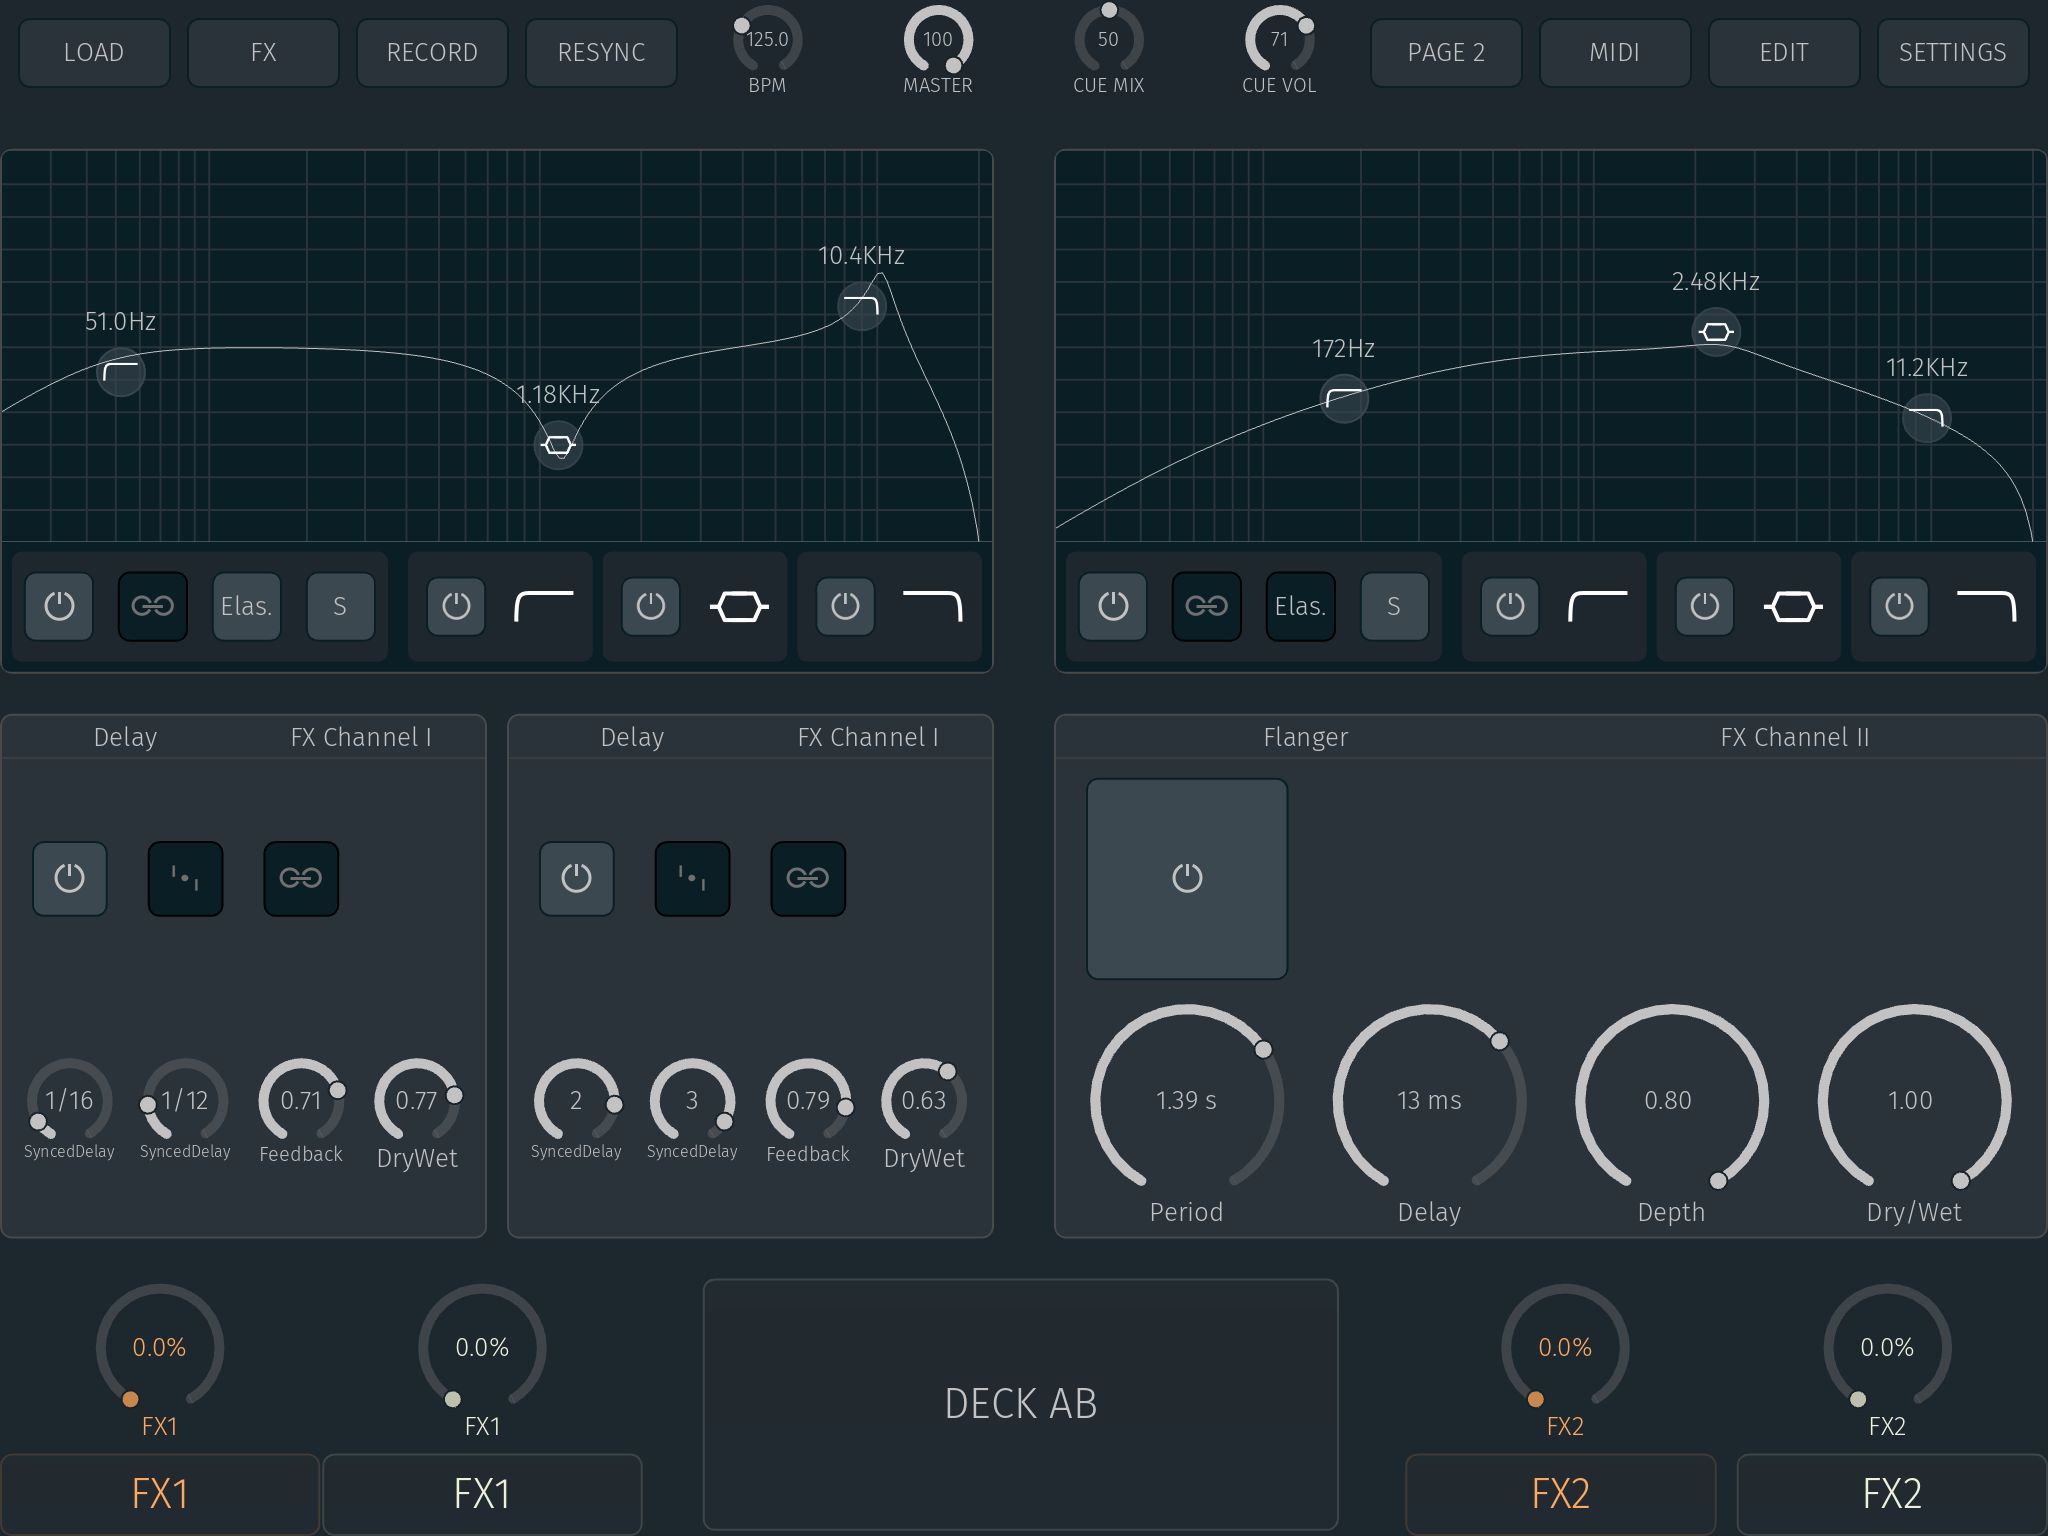Click right EQ high-cut filter shape icon
This screenshot has width=2048, height=1536.
tap(1986, 606)
